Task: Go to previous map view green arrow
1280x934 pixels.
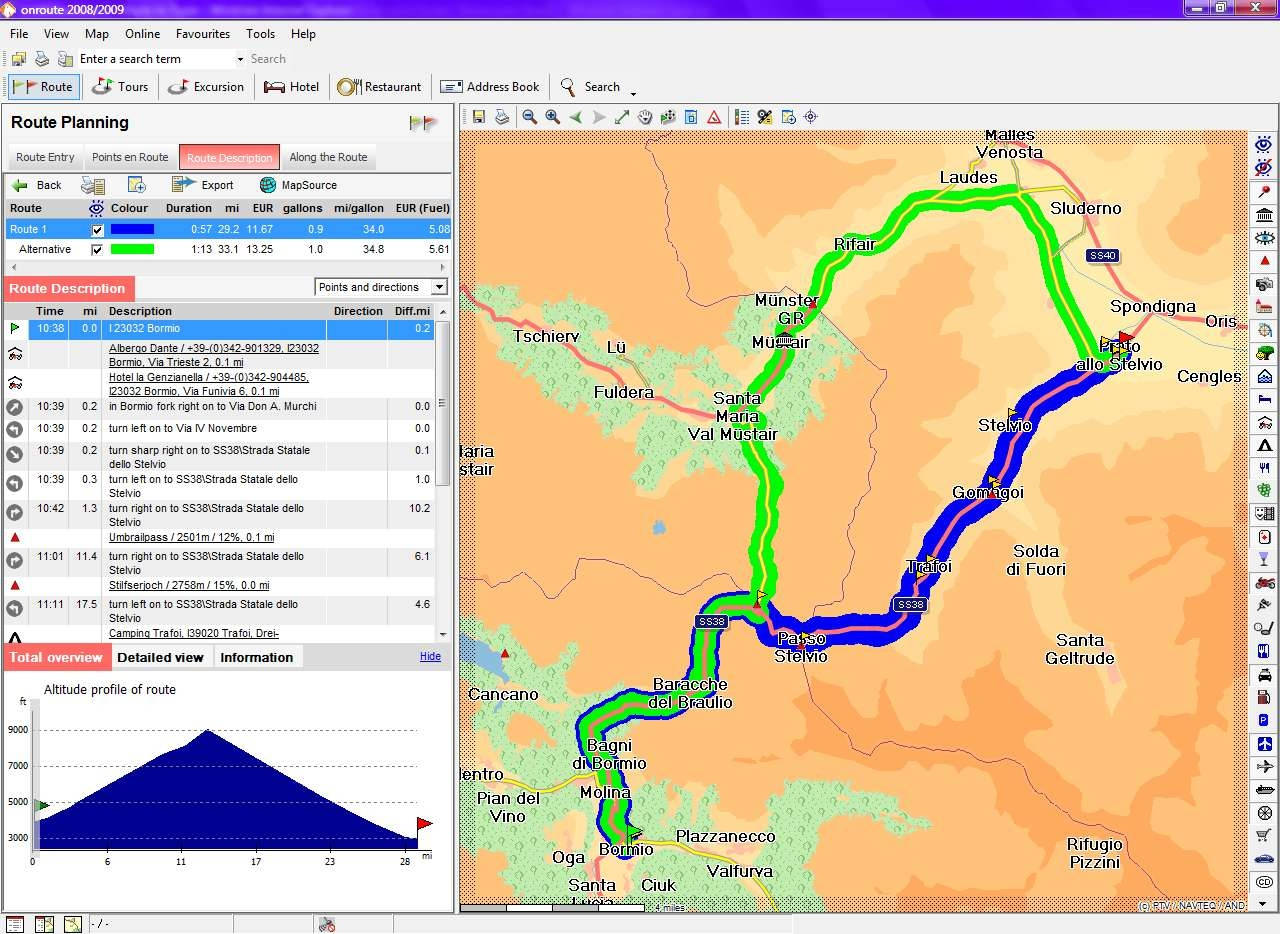Action: click(576, 117)
